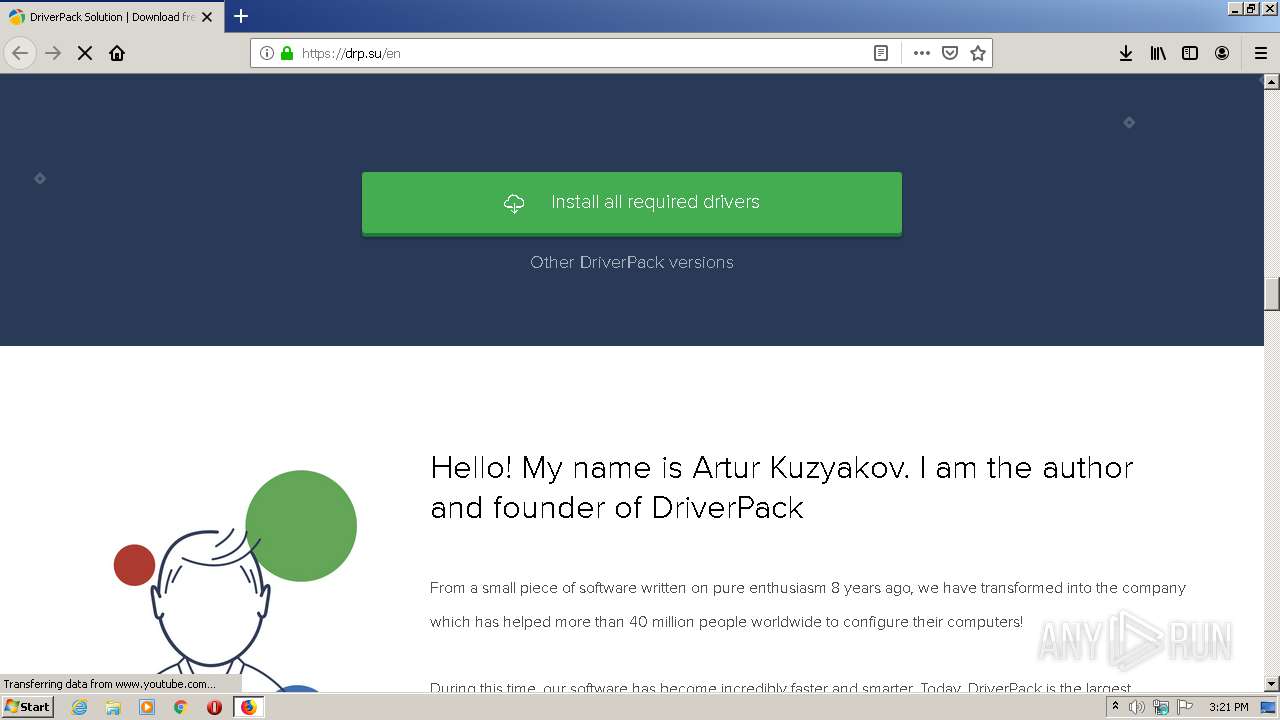Click the page scrollbar thumb
Viewport: 1280px width, 720px height.
click(1272, 294)
